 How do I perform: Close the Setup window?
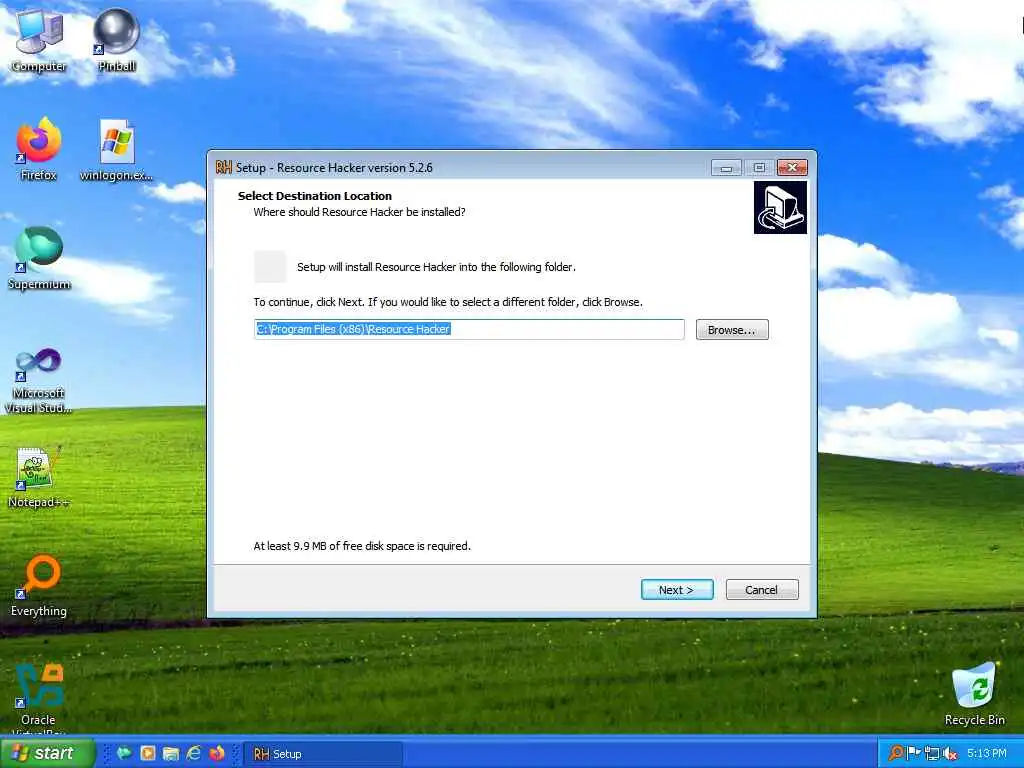point(792,168)
